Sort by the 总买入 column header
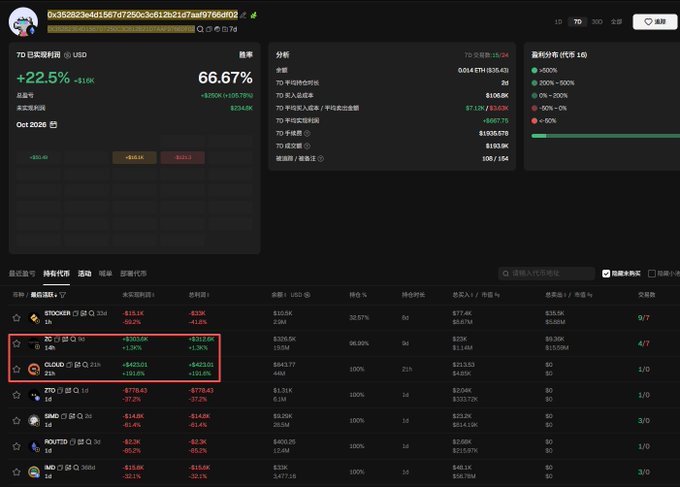The height and width of the screenshot is (487, 680). point(463,295)
